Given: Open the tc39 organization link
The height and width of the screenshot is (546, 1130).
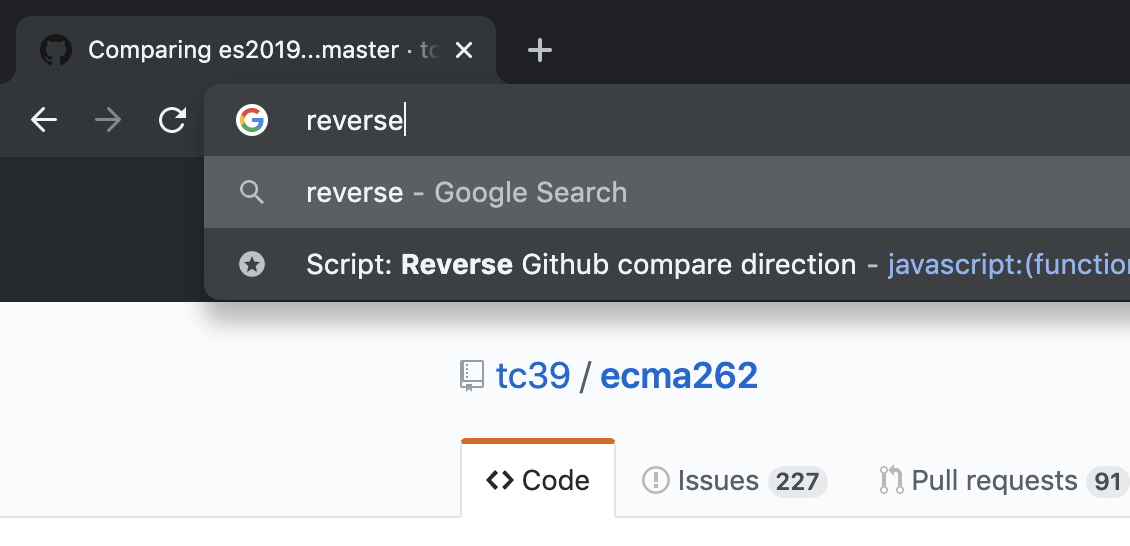Looking at the screenshot, I should point(533,376).
